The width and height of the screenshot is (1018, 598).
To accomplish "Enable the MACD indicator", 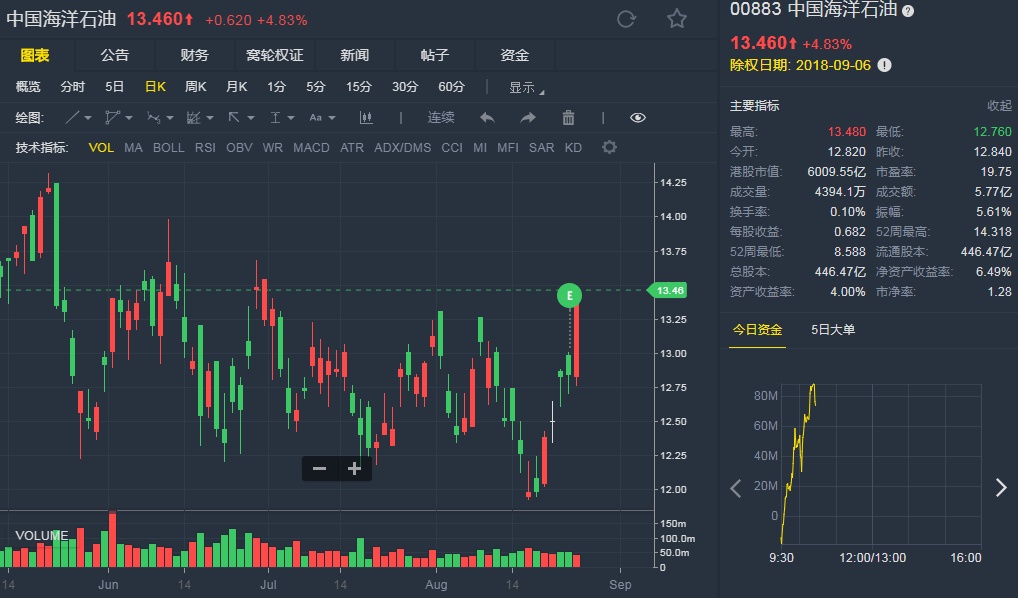I will coord(311,147).
